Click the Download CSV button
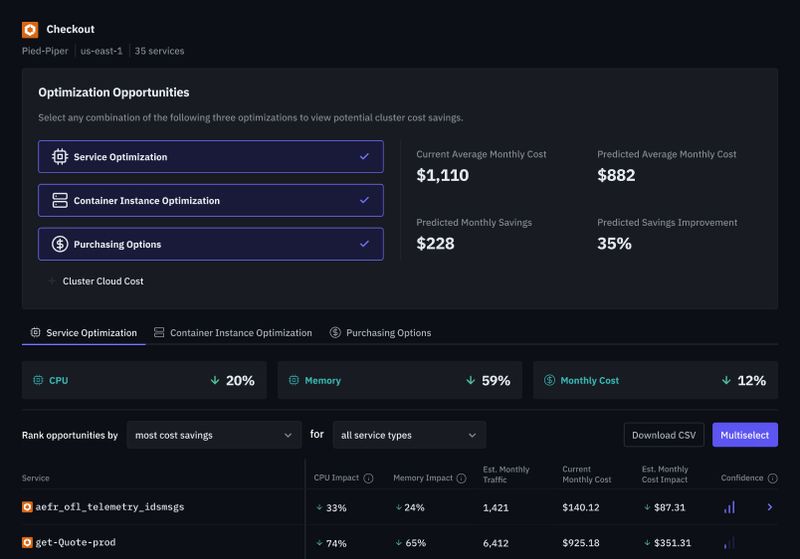The height and width of the screenshot is (559, 800). (664, 435)
